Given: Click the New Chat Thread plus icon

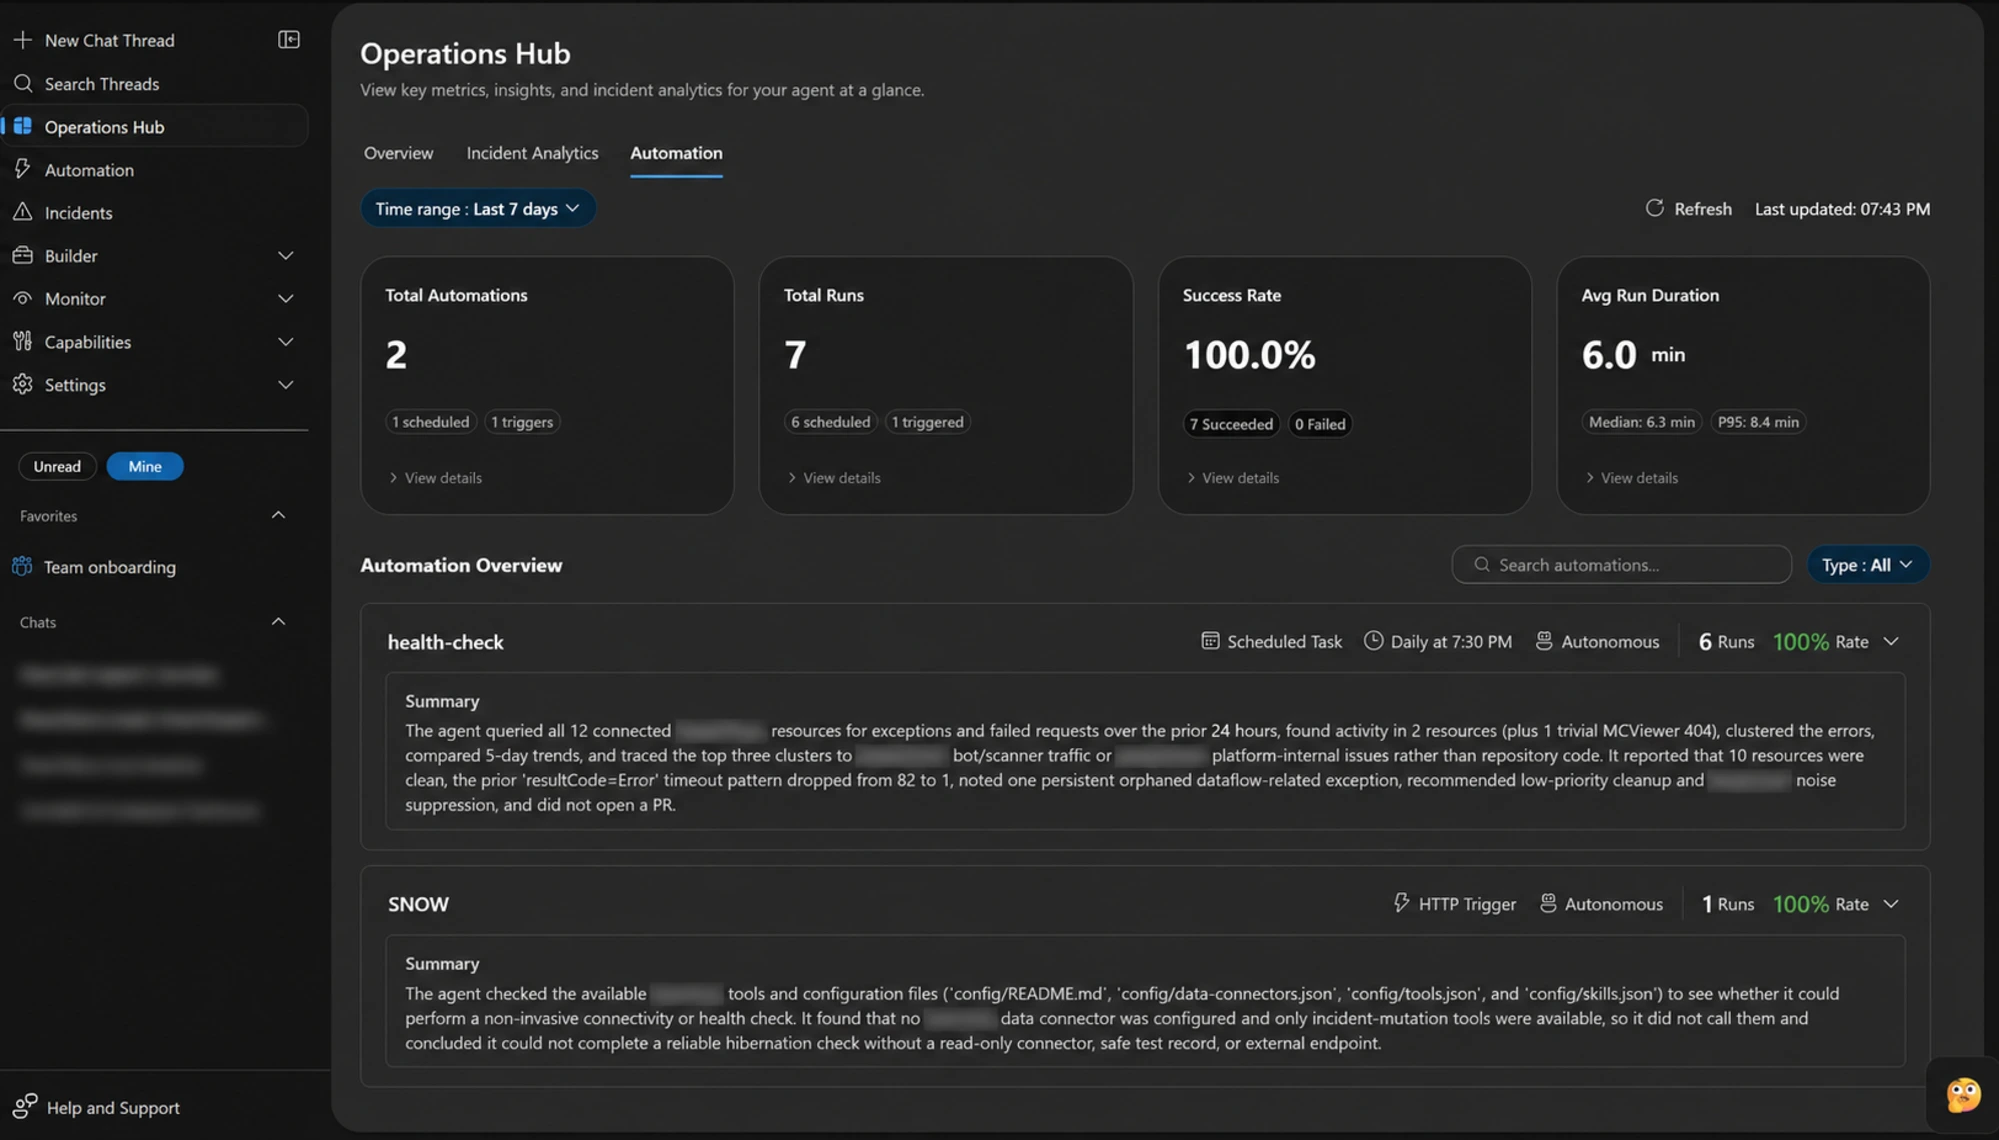Looking at the screenshot, I should [22, 40].
